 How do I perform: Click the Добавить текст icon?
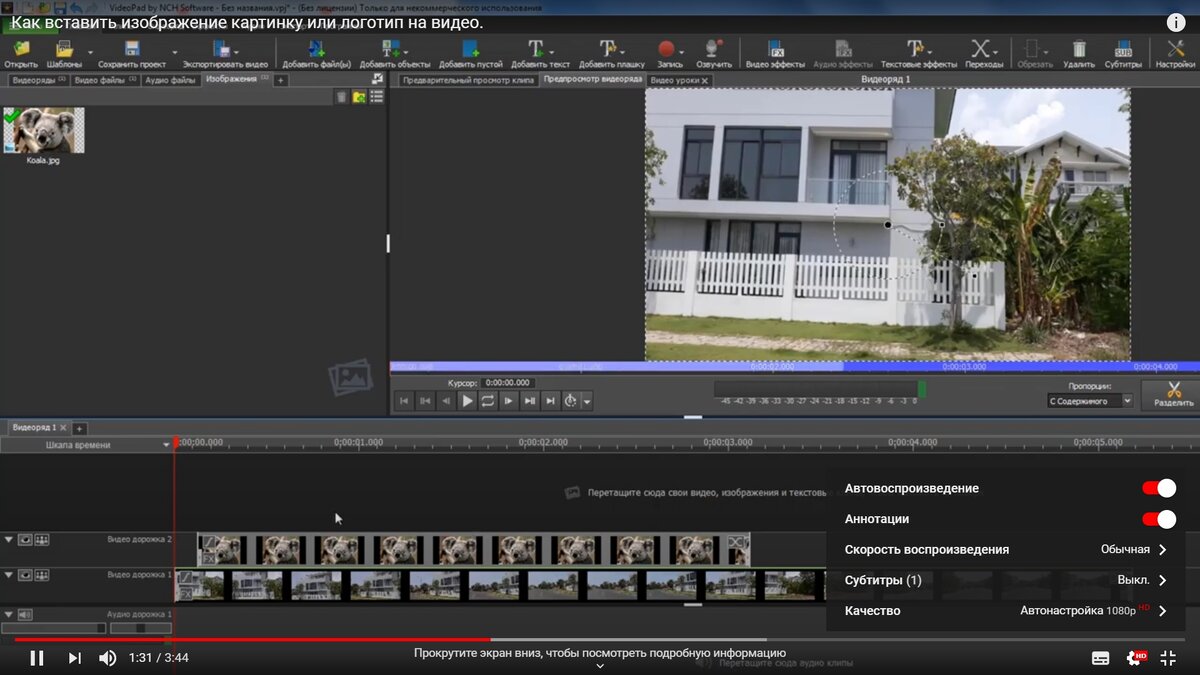tap(536, 48)
